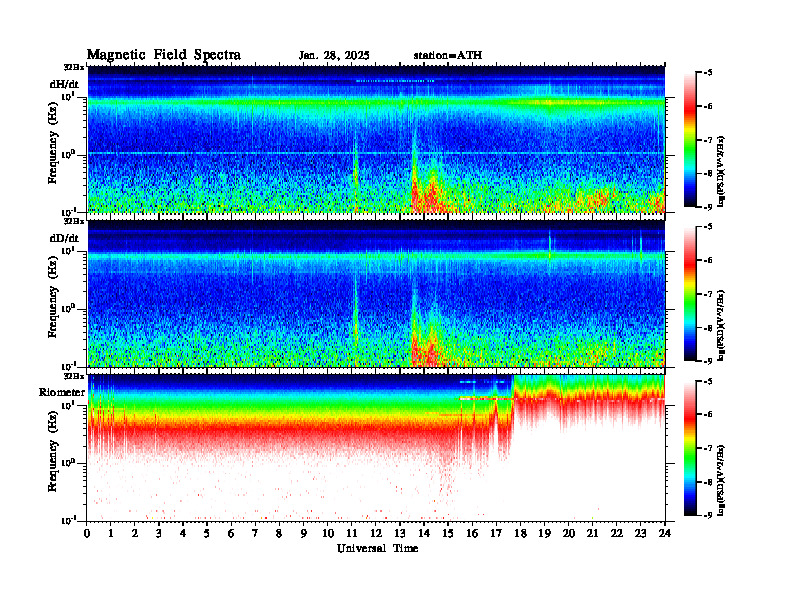Click the -9 tick on dH/dt color bar
Screen dimensions: 792x612
[708, 207]
